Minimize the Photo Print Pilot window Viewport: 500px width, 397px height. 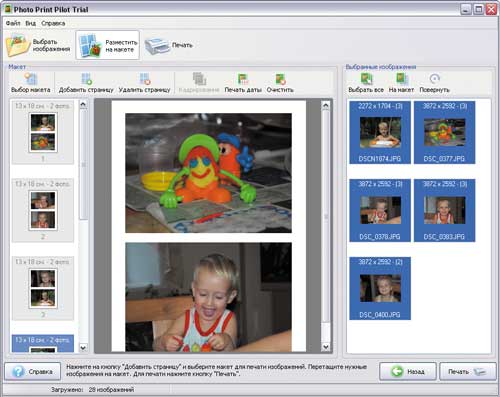tap(466, 9)
